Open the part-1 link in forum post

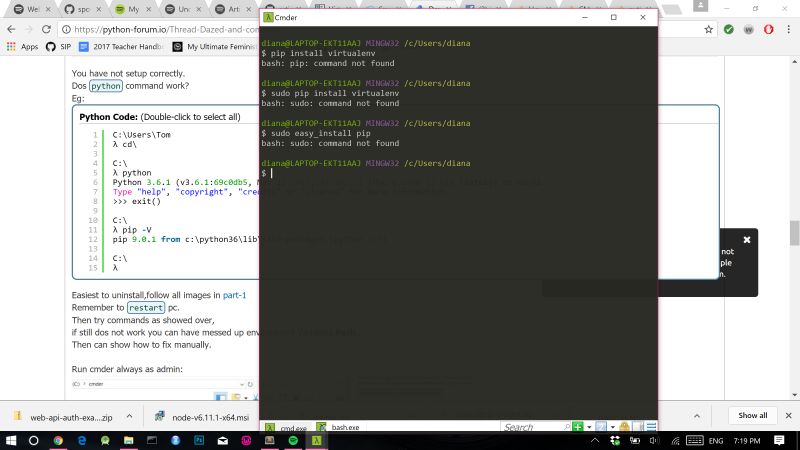pyautogui.click(x=234, y=295)
